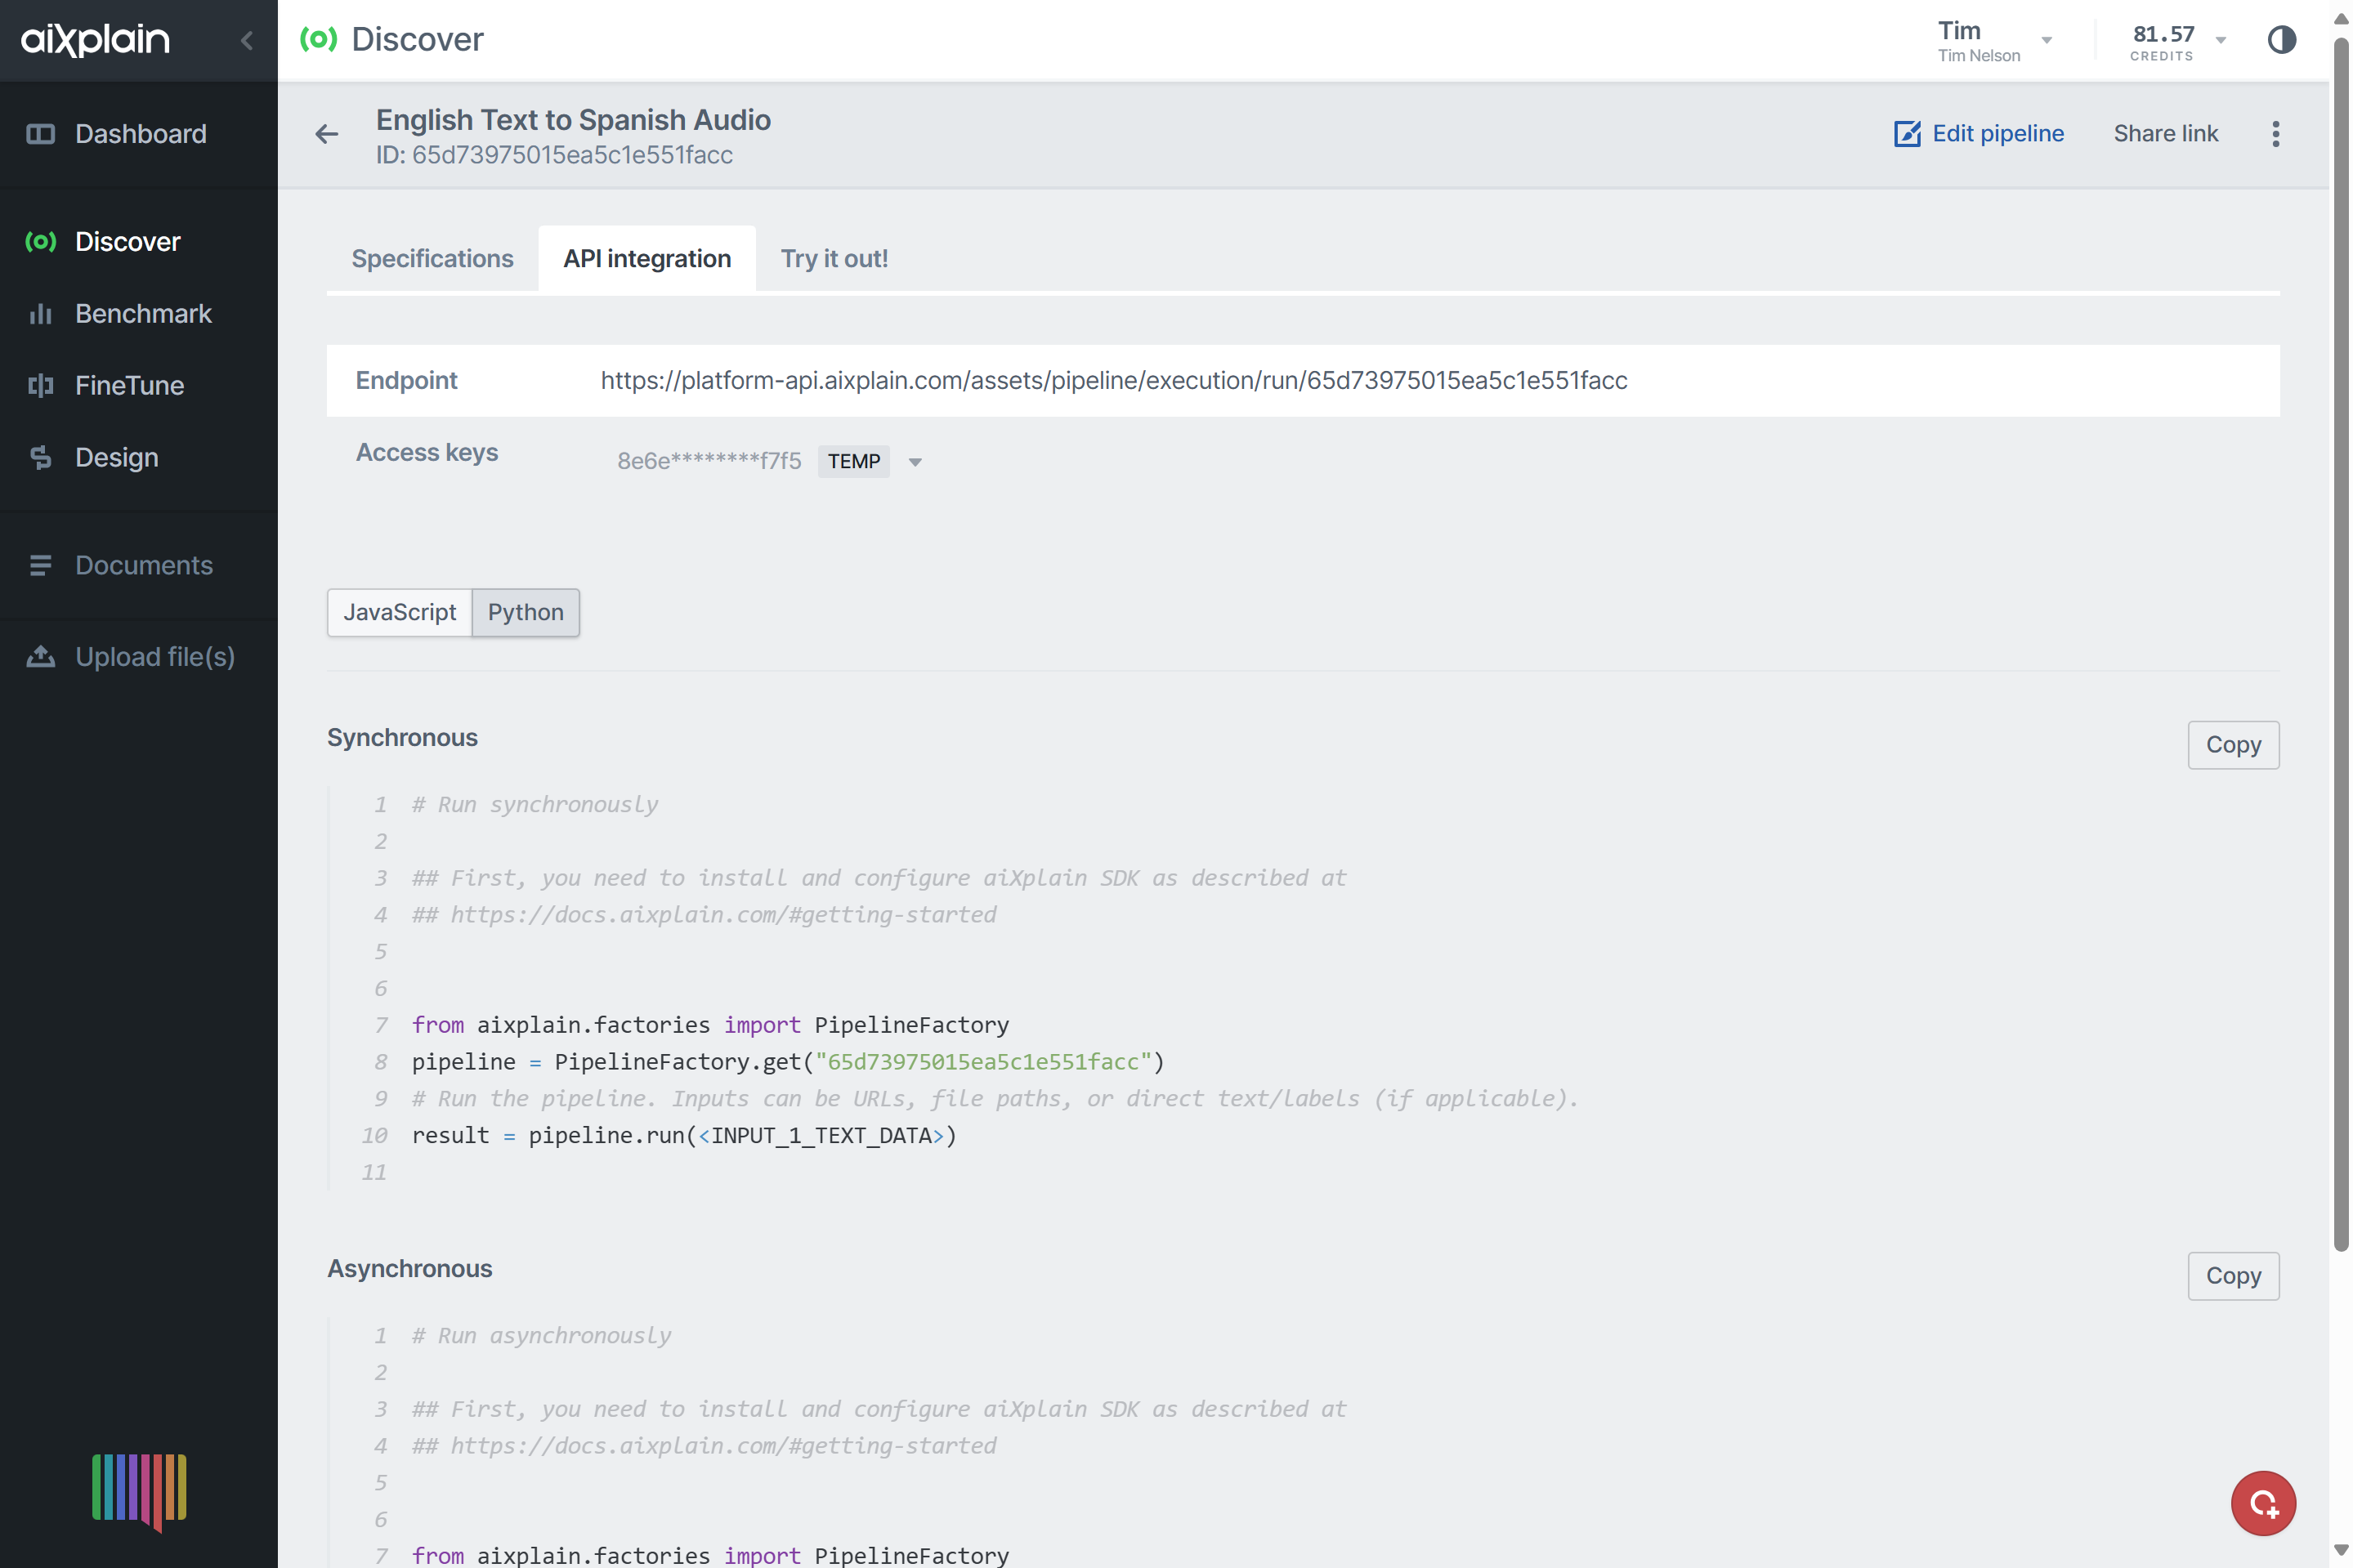
Task: Click the aiXplain logo
Action: pyautogui.click(x=96, y=40)
